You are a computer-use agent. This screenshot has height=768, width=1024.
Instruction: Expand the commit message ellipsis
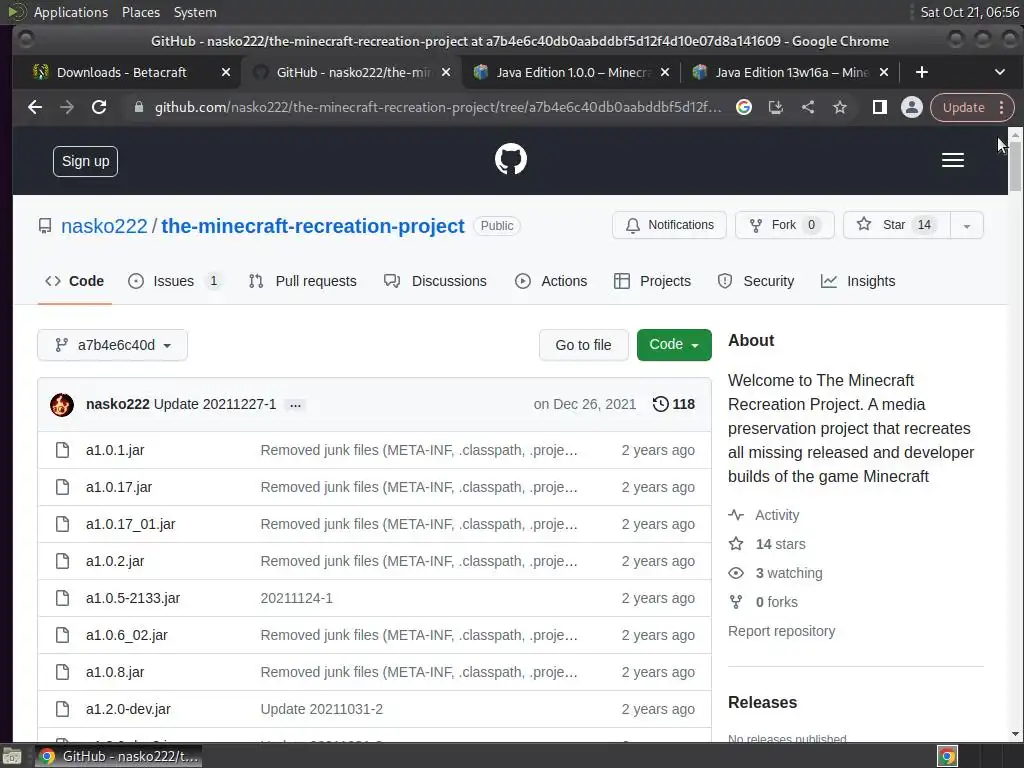tap(295, 405)
